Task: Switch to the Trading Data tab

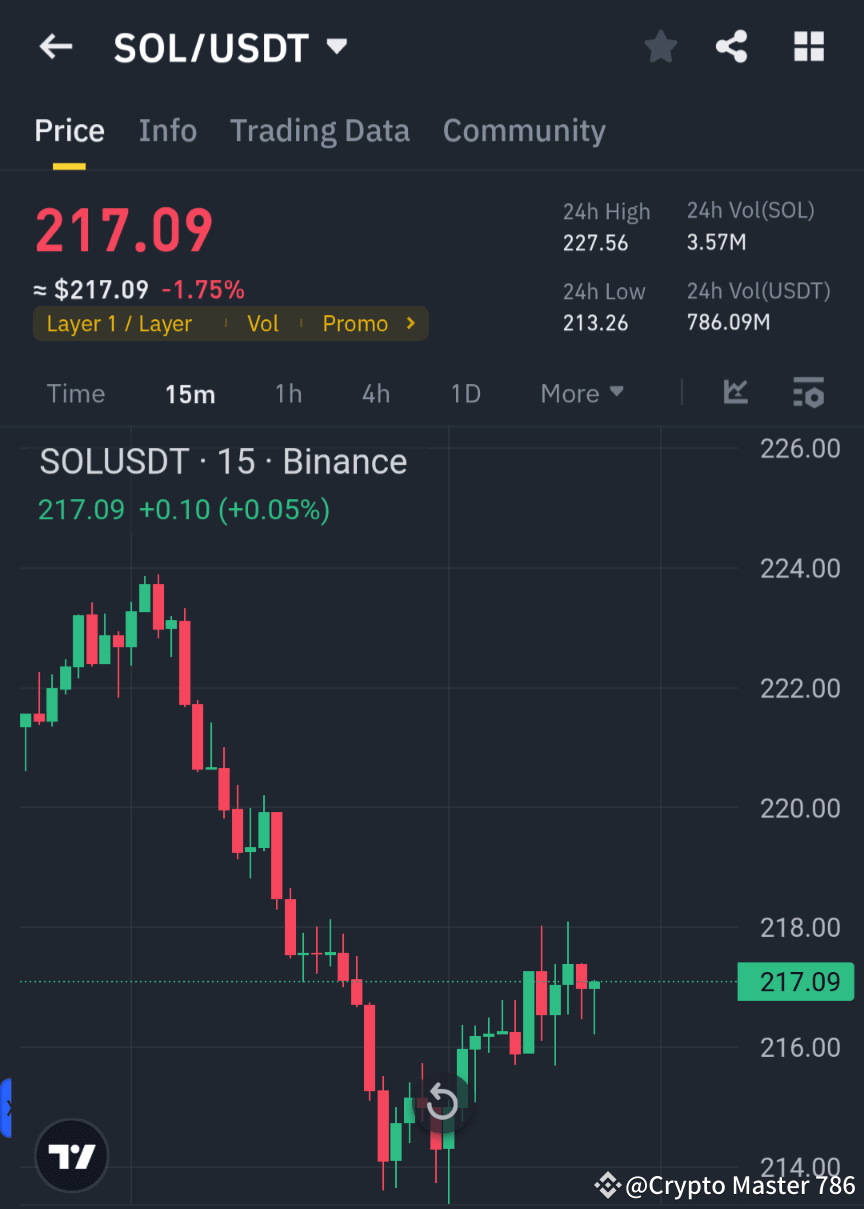Action: point(320,130)
